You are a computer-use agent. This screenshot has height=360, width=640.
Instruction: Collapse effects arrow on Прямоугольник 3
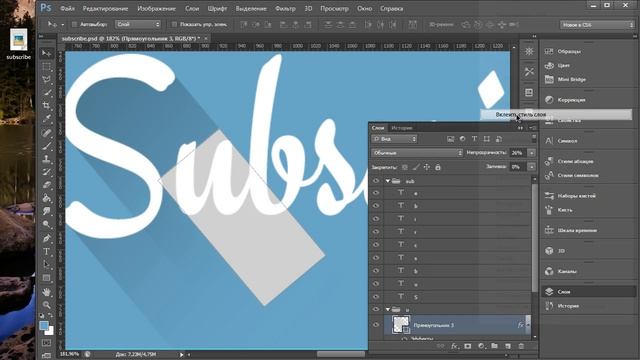coord(528,325)
